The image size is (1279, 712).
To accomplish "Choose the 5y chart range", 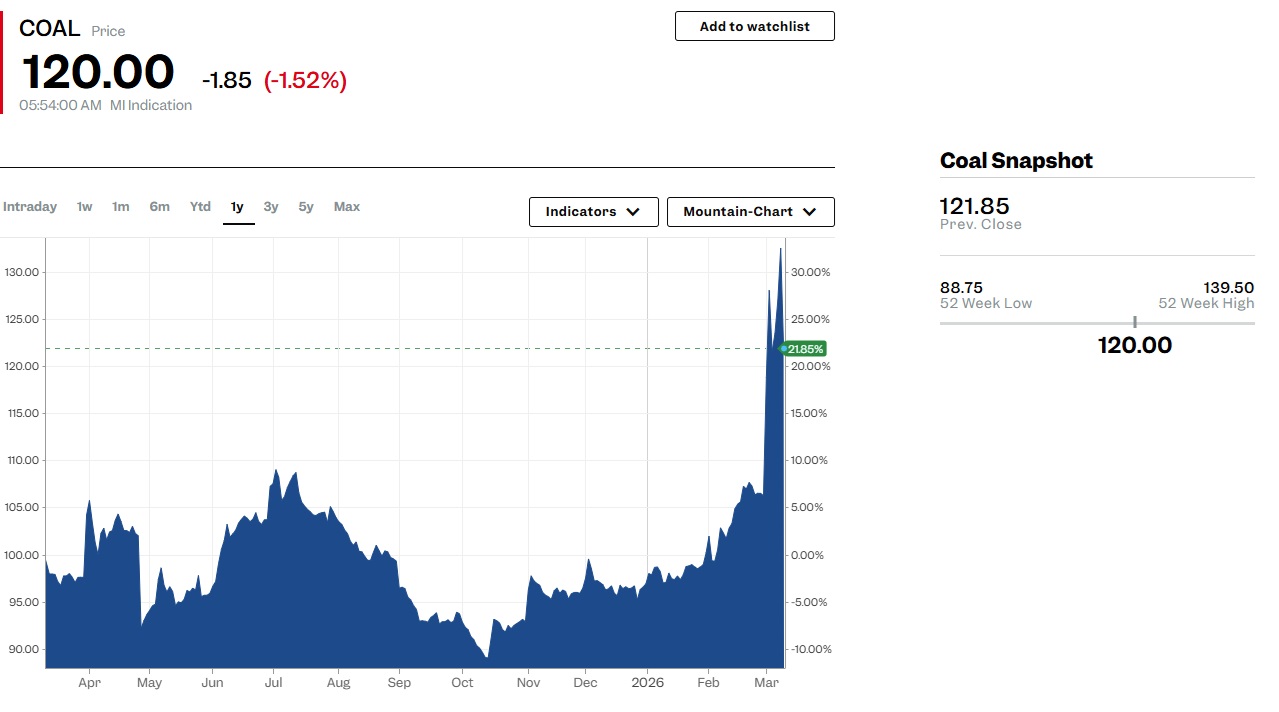I will tap(306, 207).
